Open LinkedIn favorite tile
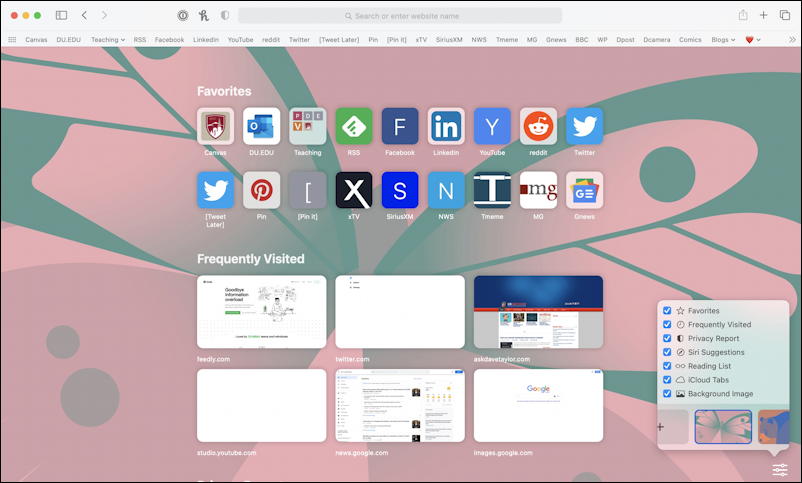 click(x=446, y=126)
